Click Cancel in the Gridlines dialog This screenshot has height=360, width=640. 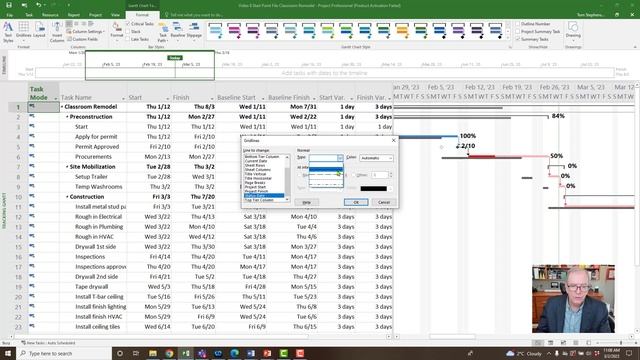coord(384,202)
